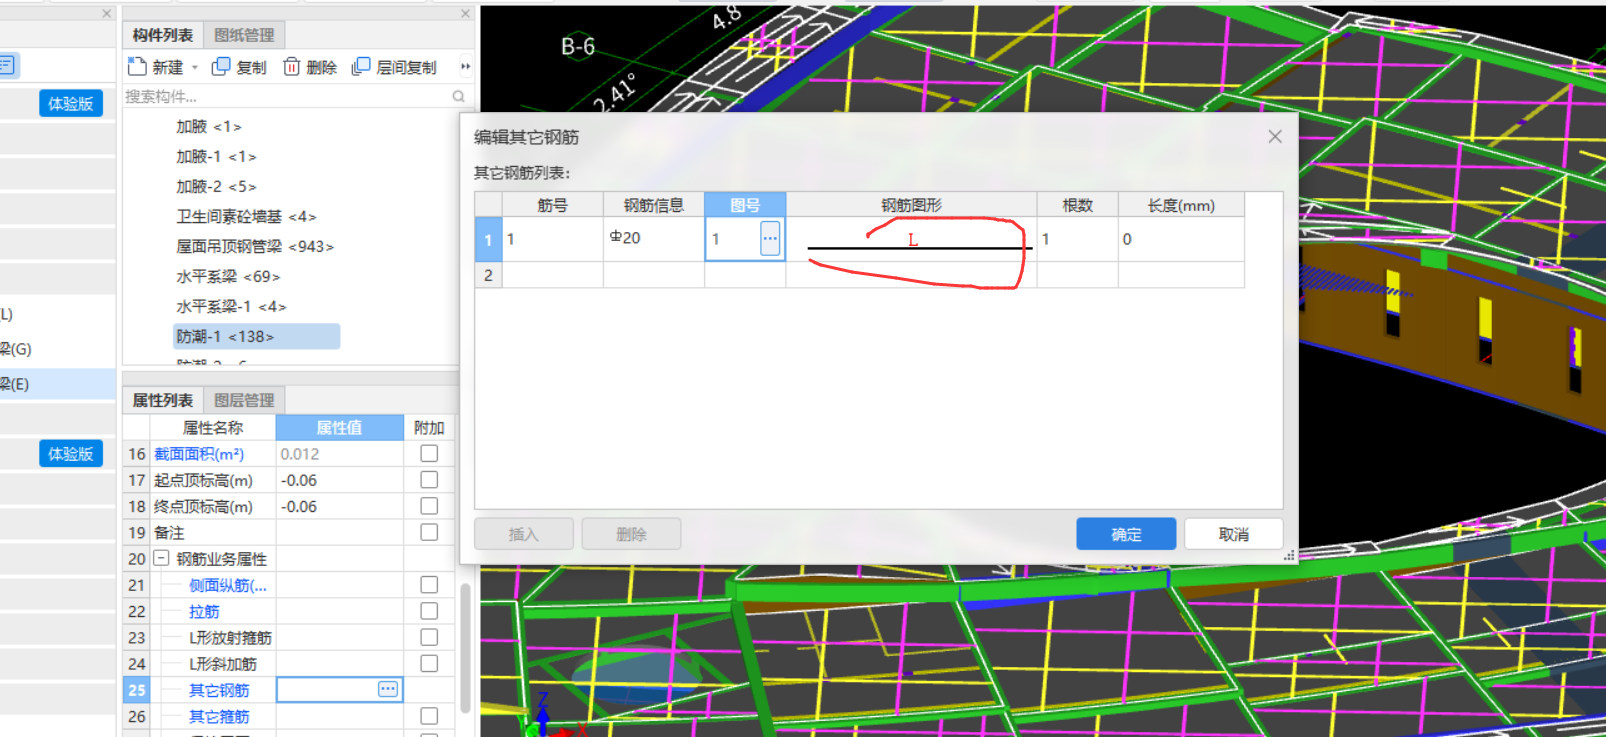Viewport: 1606px width, 737px height.
Task: Switch to the 图层管理 tab
Action: click(x=244, y=400)
